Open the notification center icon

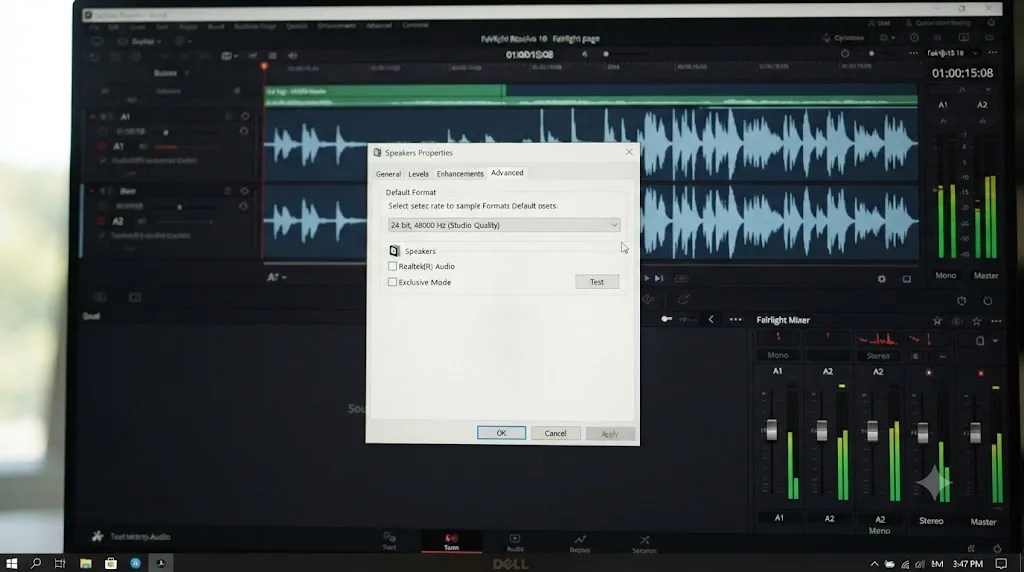click(x=1000, y=564)
